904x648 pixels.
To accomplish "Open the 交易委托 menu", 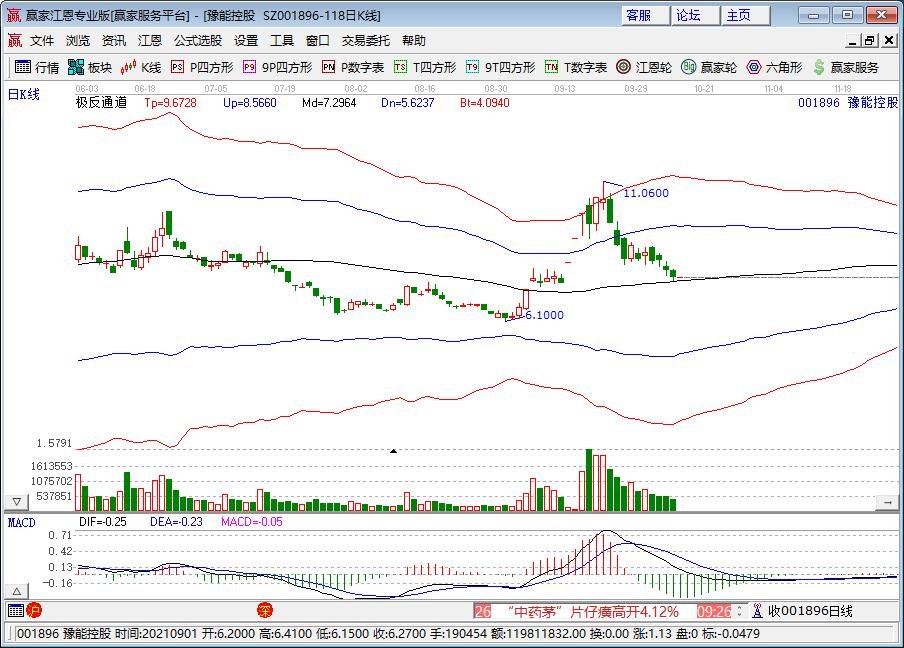I will point(365,41).
